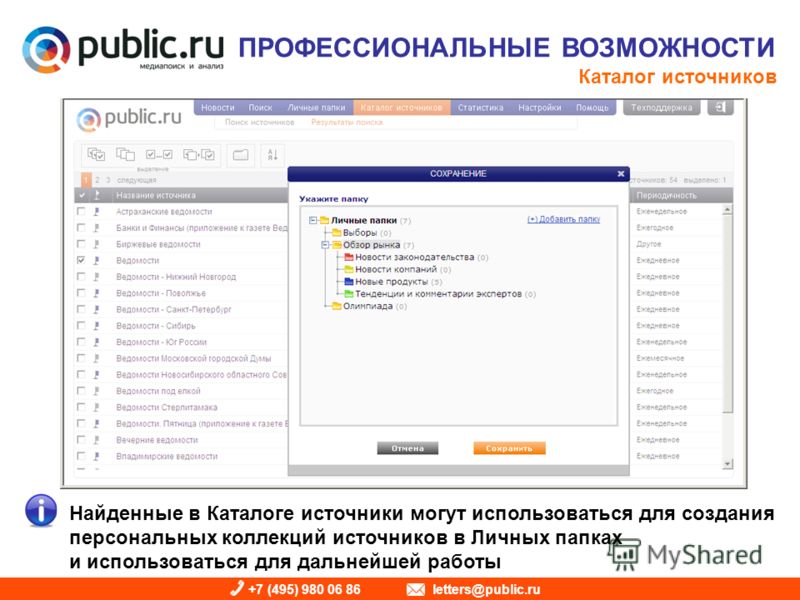The image size is (800, 600).
Task: Click the select-range checkboxes toolbar icon
Action: click(159, 154)
